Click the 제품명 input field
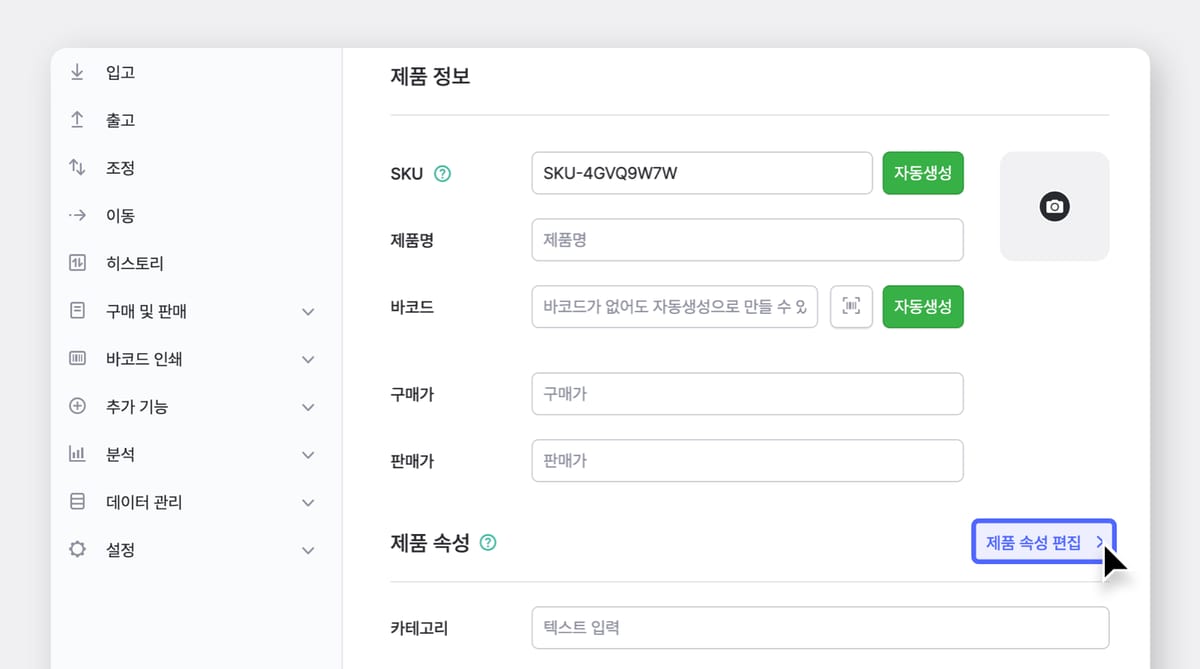 (x=747, y=239)
